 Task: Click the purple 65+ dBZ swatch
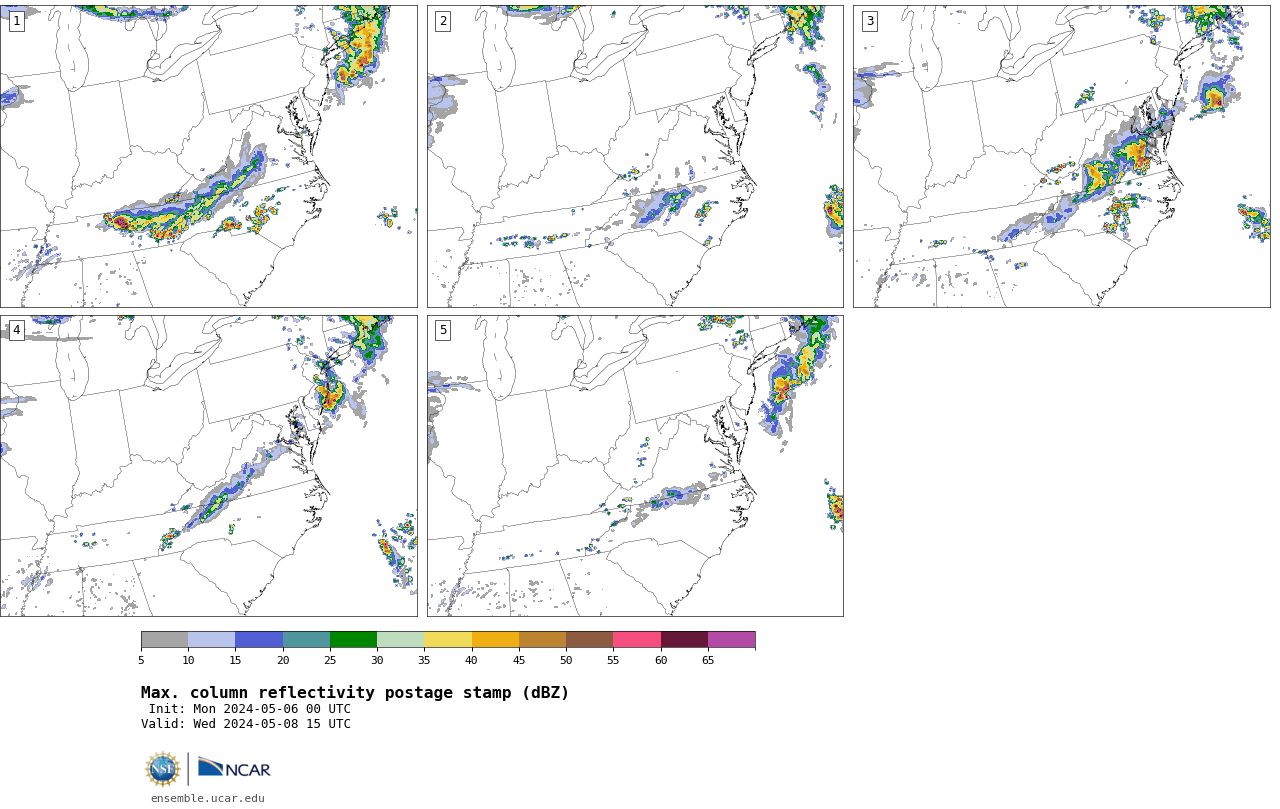point(731,640)
